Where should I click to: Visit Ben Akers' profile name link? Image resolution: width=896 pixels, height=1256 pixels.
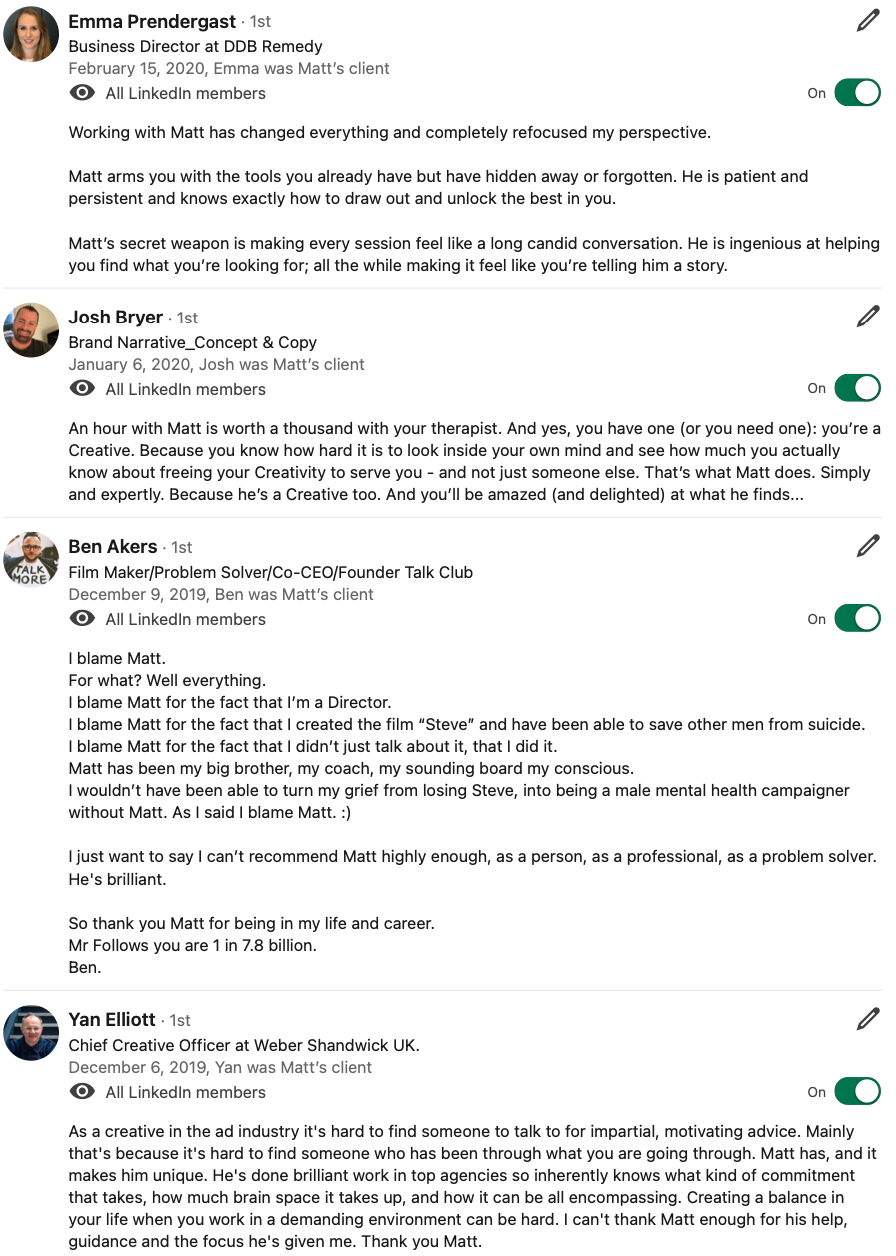click(x=113, y=546)
